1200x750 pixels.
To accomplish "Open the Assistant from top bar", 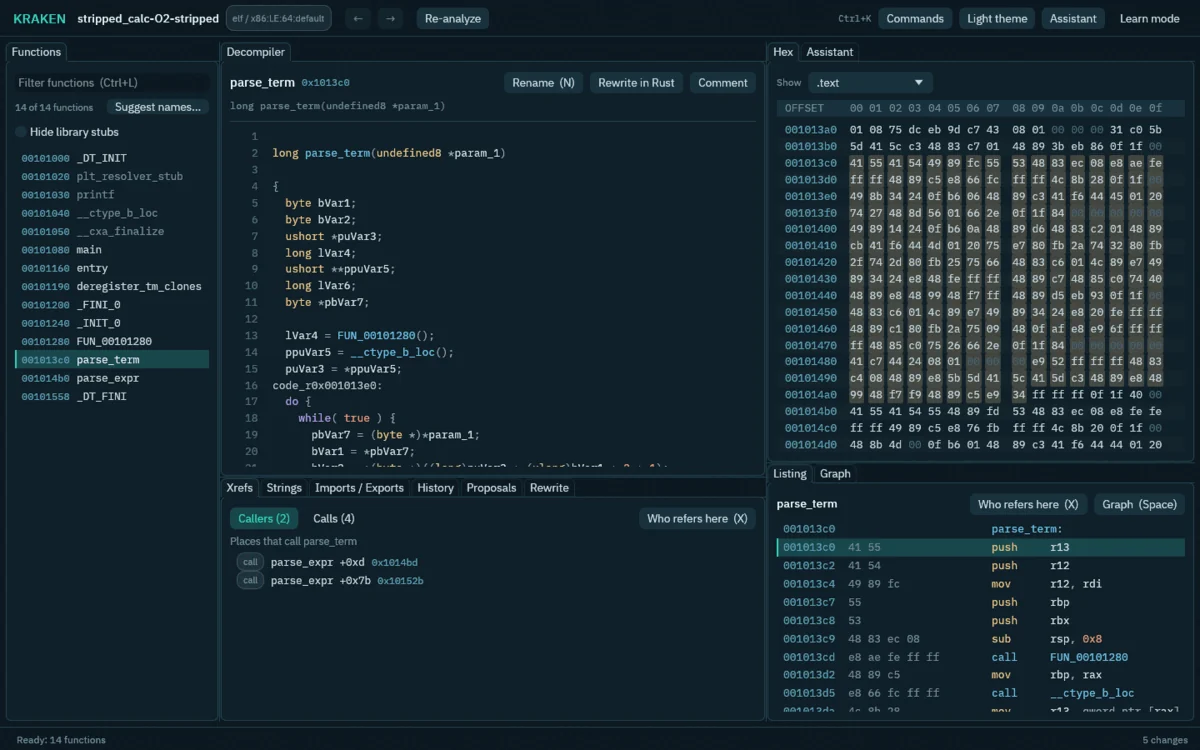I will [x=1073, y=18].
